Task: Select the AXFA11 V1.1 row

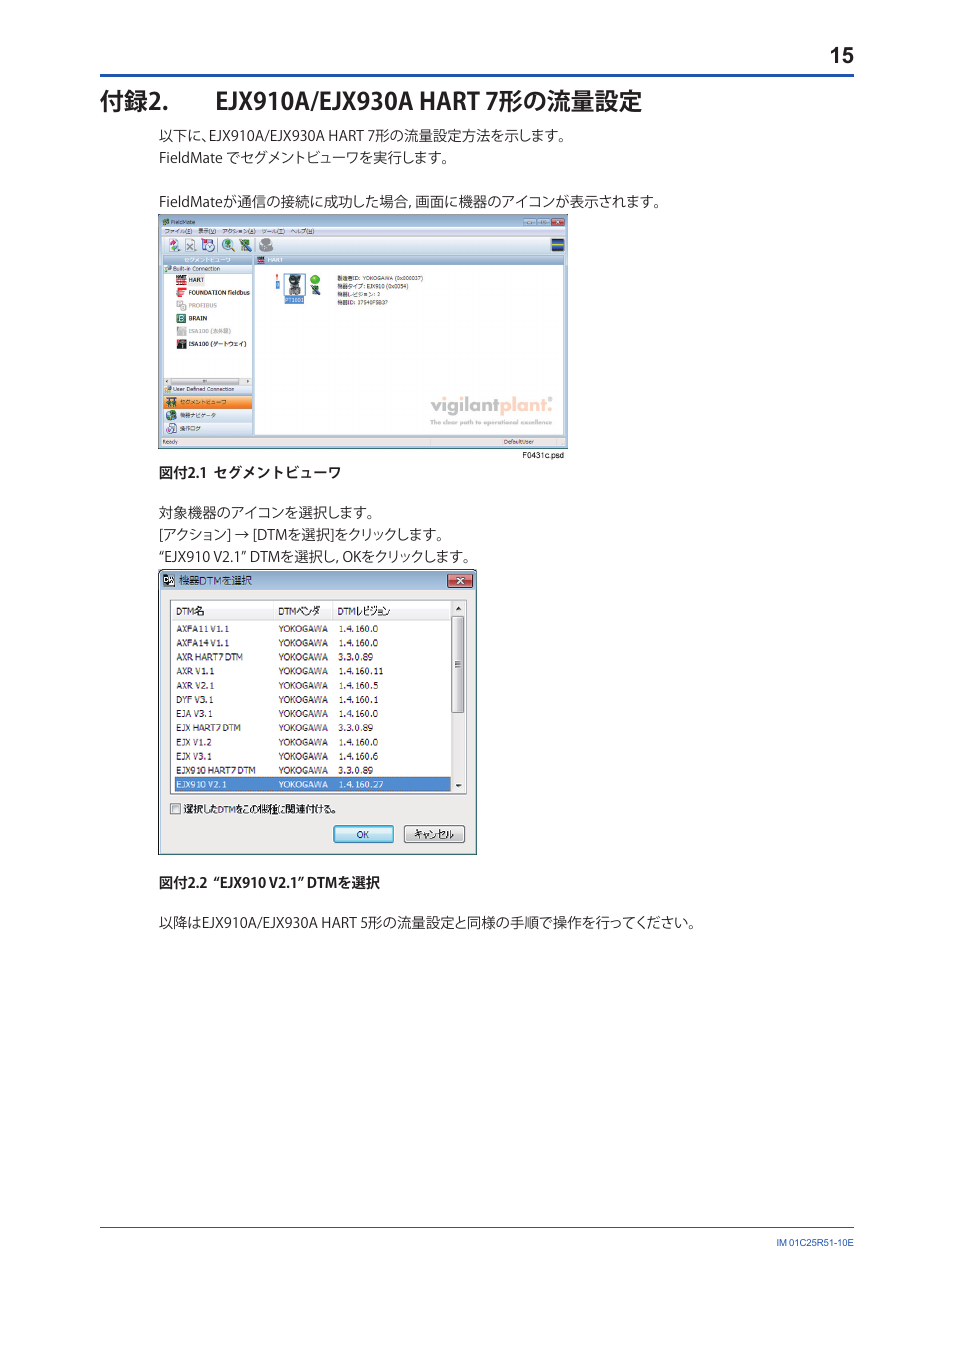Action: tap(312, 629)
